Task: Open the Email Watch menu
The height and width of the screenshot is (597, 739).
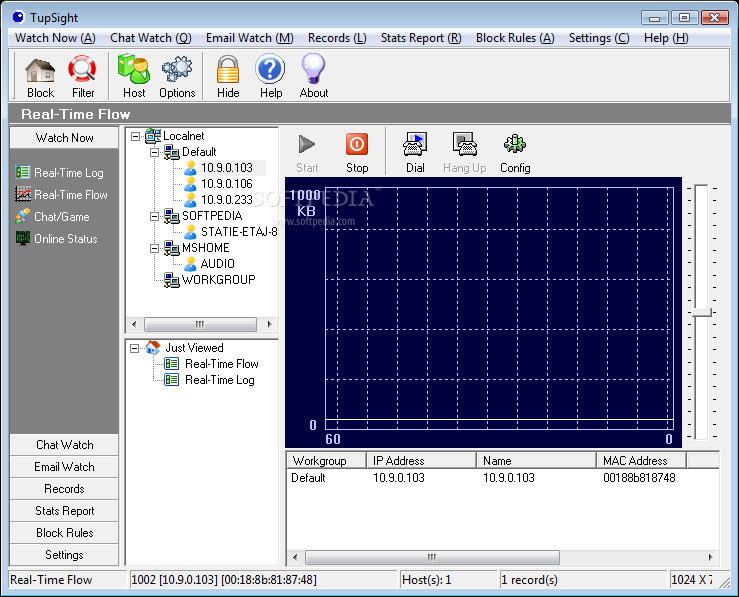Action: coord(249,38)
